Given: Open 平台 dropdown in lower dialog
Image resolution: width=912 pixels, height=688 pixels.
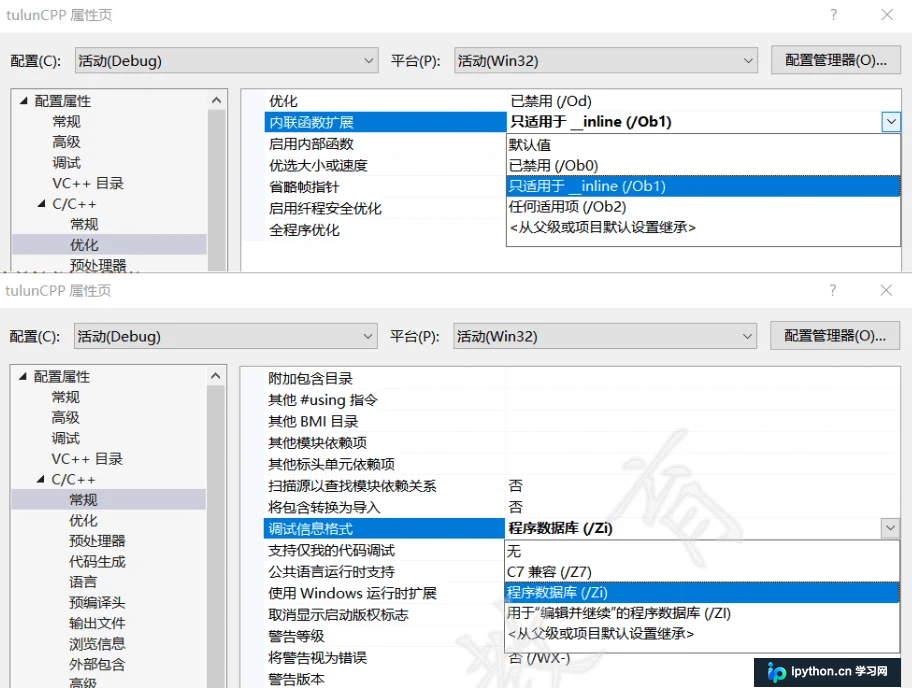Looking at the screenshot, I should (x=605, y=336).
